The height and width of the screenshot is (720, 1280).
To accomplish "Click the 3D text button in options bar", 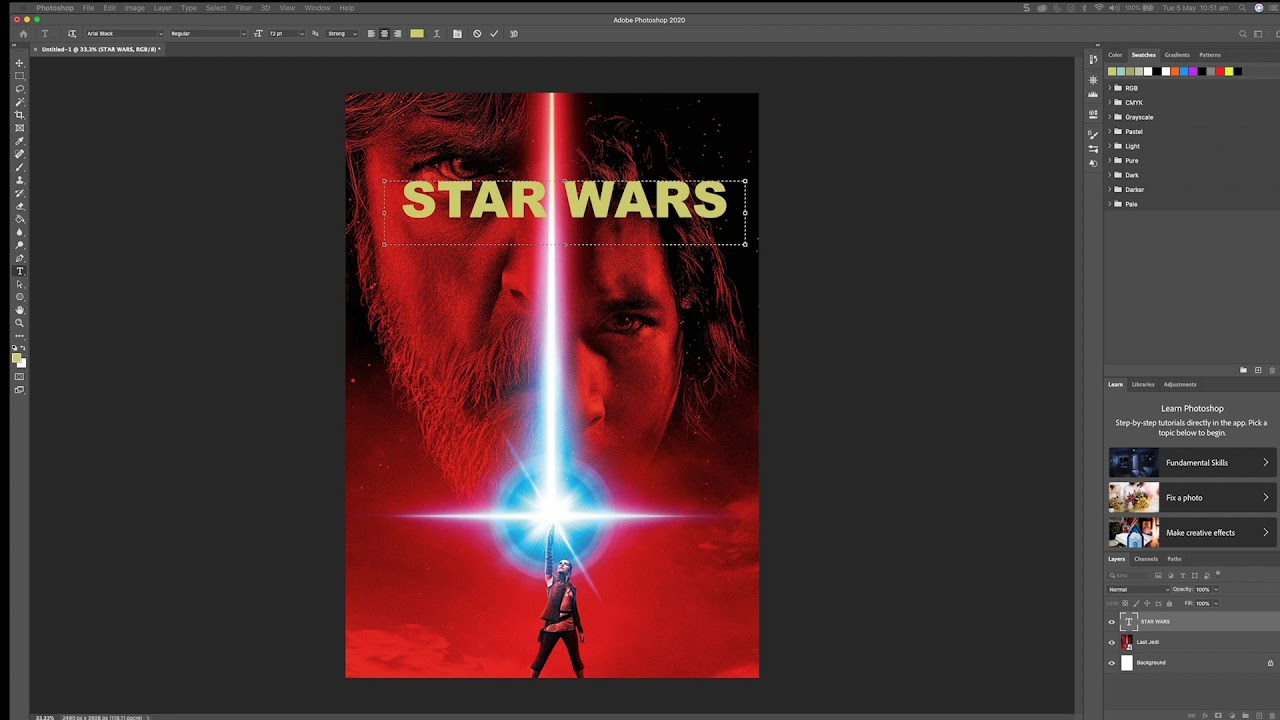I will click(x=514, y=34).
